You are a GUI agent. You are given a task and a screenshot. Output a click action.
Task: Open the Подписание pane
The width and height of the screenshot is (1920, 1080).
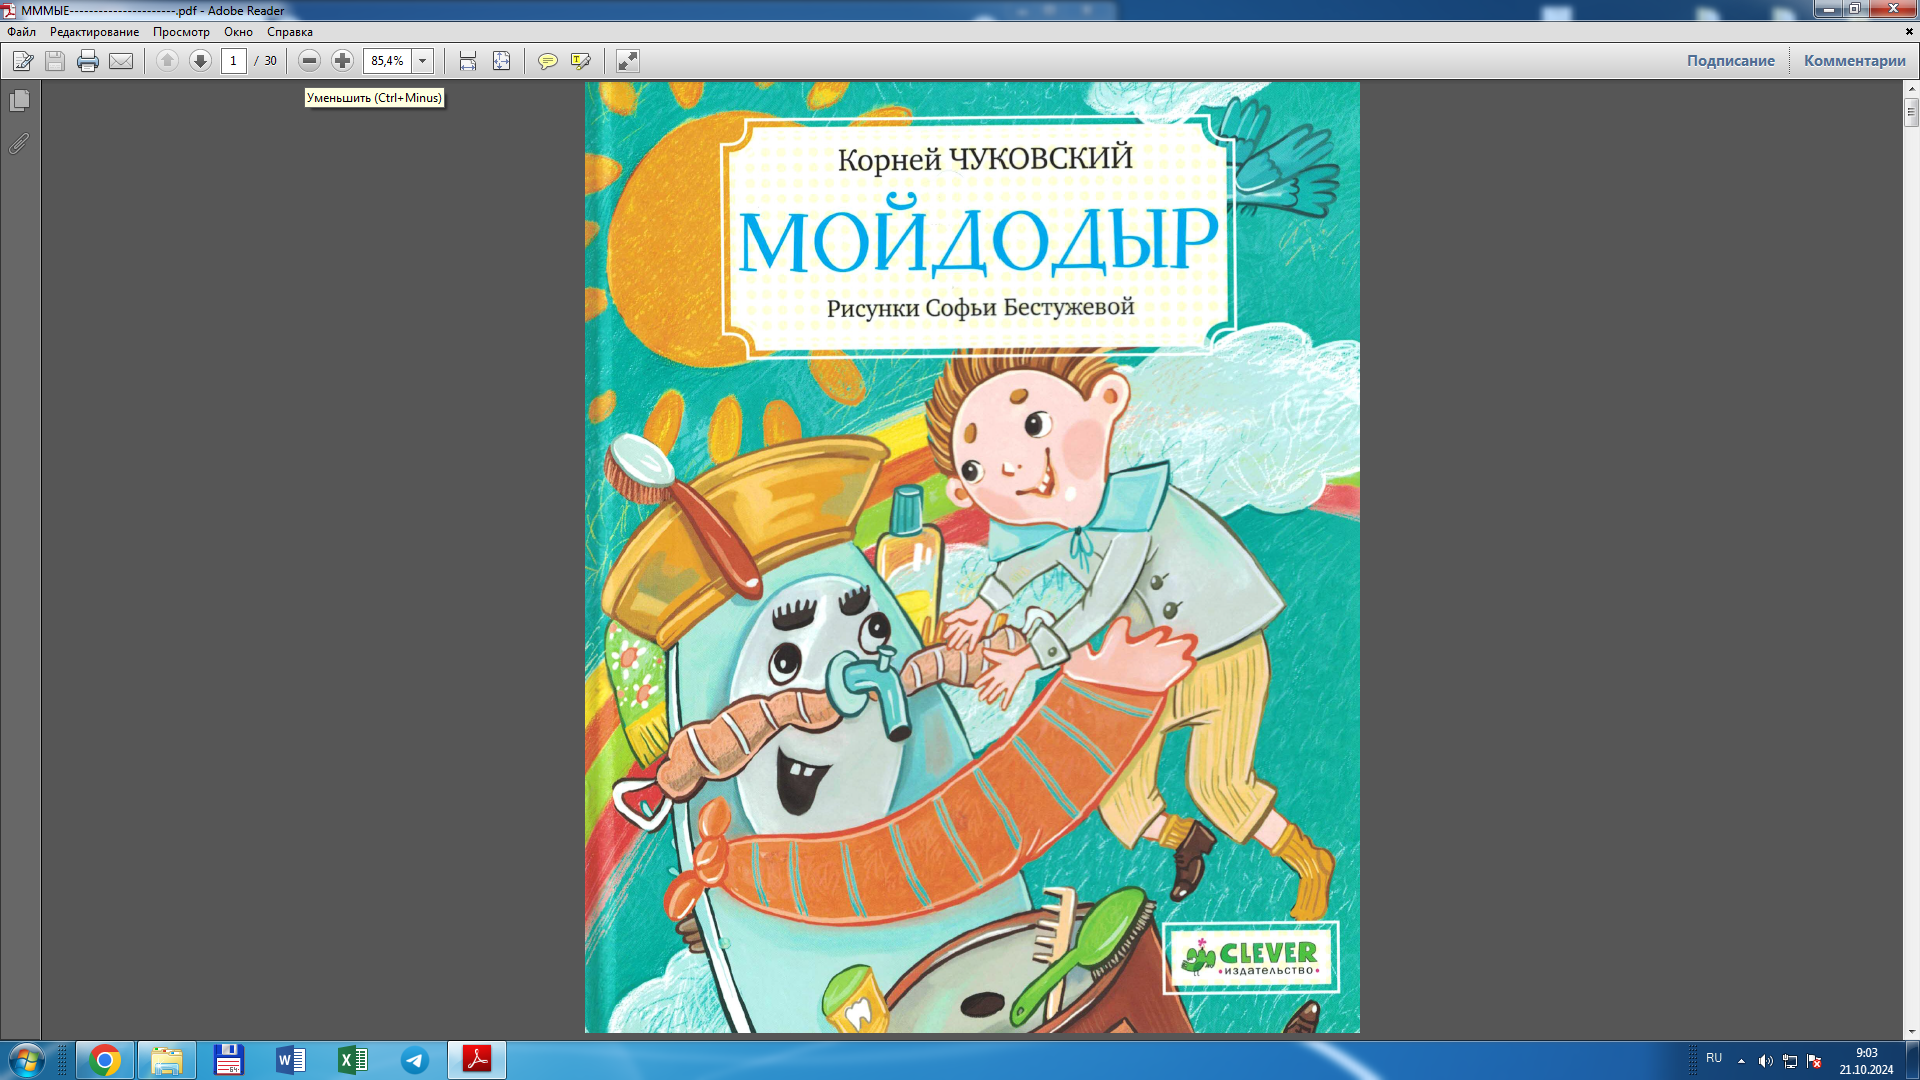click(1730, 61)
